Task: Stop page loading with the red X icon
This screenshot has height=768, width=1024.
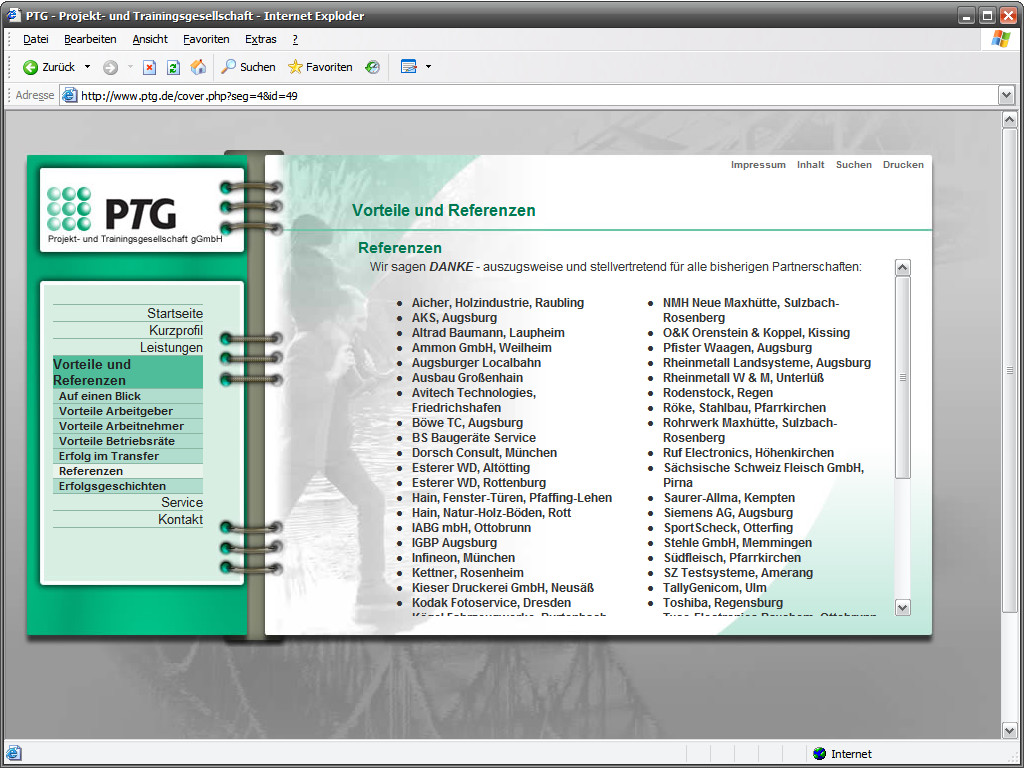Action: pyautogui.click(x=150, y=67)
